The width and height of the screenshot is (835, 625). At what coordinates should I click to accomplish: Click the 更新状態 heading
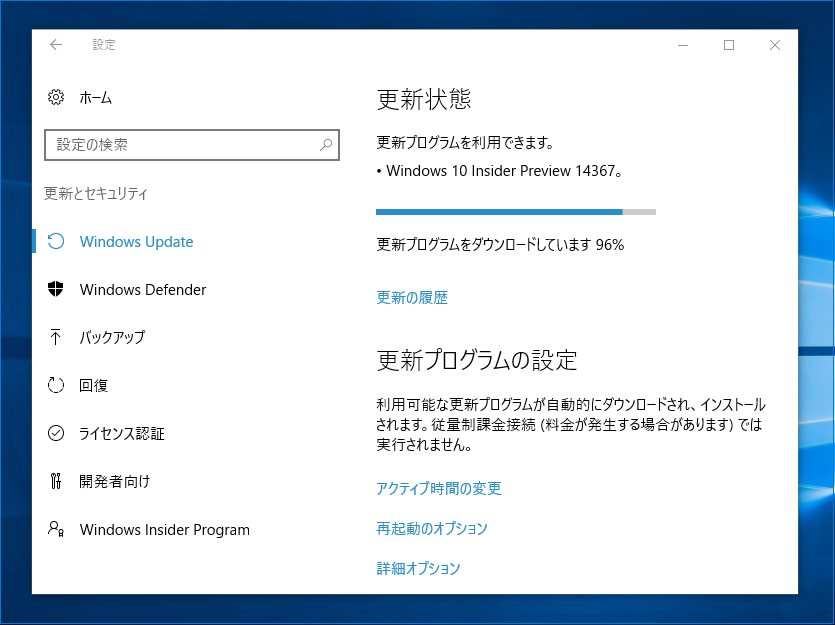424,100
